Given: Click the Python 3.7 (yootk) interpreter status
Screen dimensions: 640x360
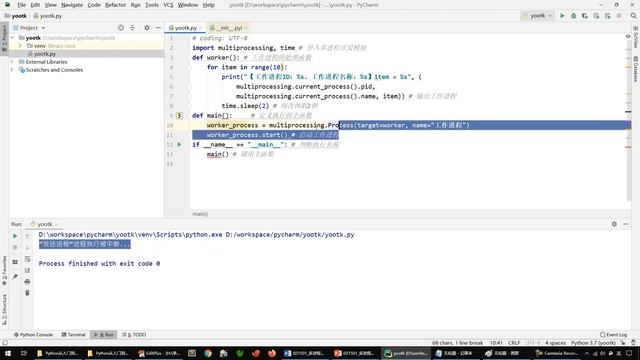Looking at the screenshot, I should (593, 343).
